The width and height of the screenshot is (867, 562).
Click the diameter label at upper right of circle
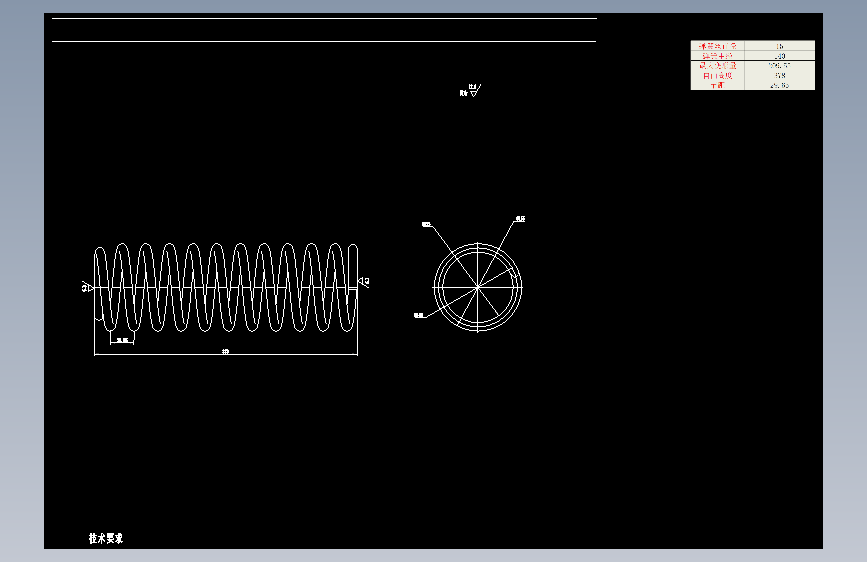tap(520, 219)
